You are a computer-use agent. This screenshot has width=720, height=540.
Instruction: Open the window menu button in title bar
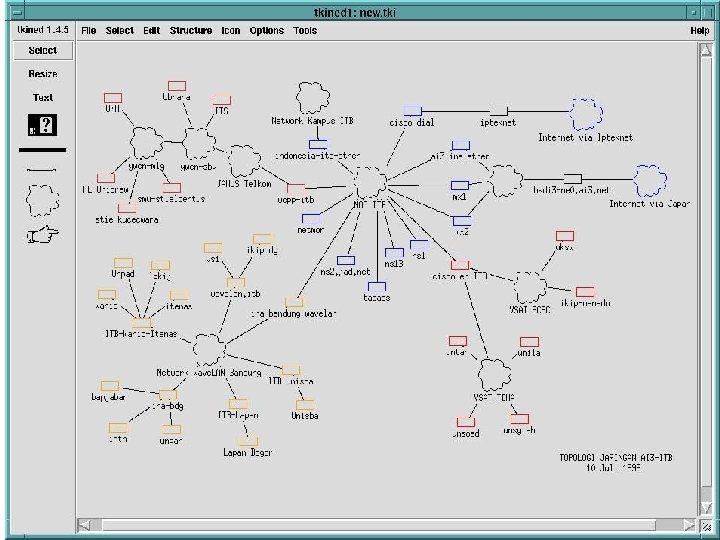(15, 12)
